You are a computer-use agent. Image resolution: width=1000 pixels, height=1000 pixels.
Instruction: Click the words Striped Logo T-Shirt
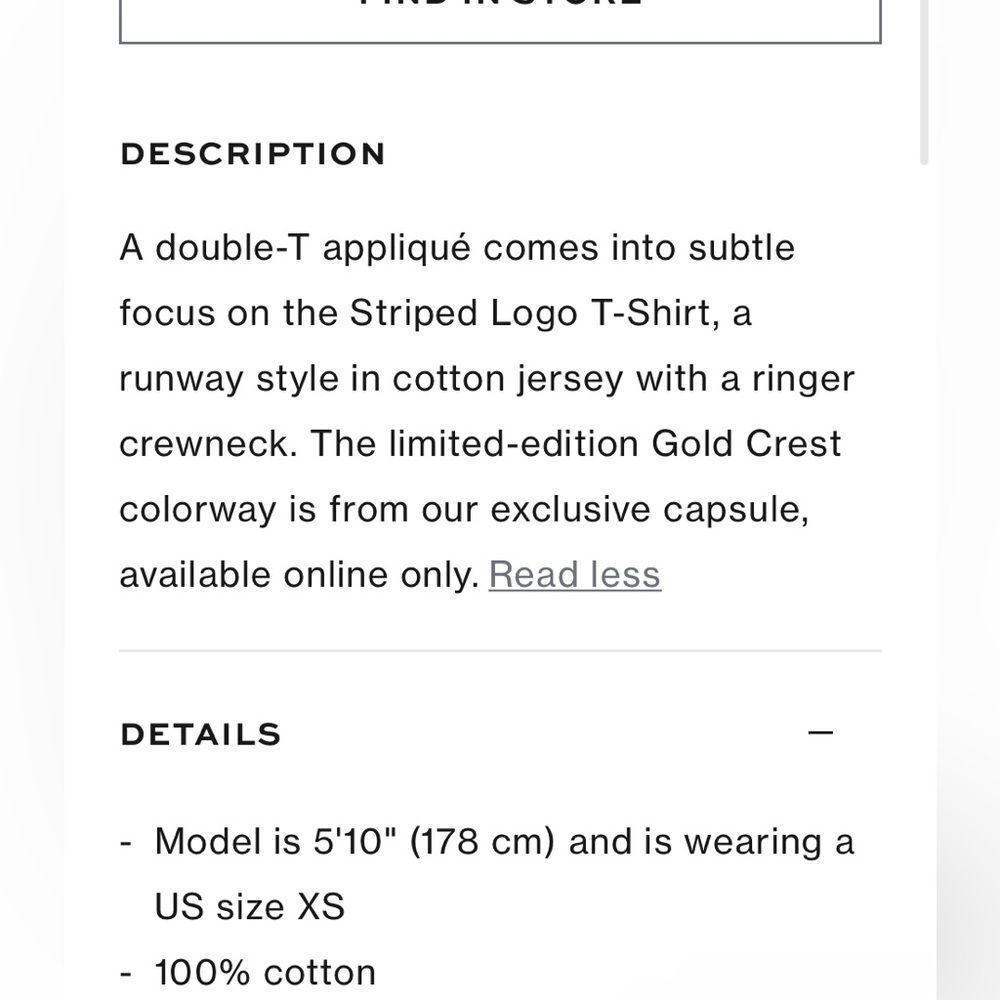point(531,313)
